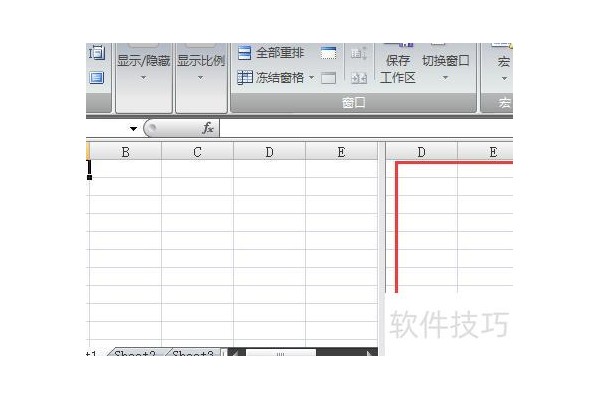Click the Split window icon
Screen dimensions: 600x400
[x=328, y=53]
